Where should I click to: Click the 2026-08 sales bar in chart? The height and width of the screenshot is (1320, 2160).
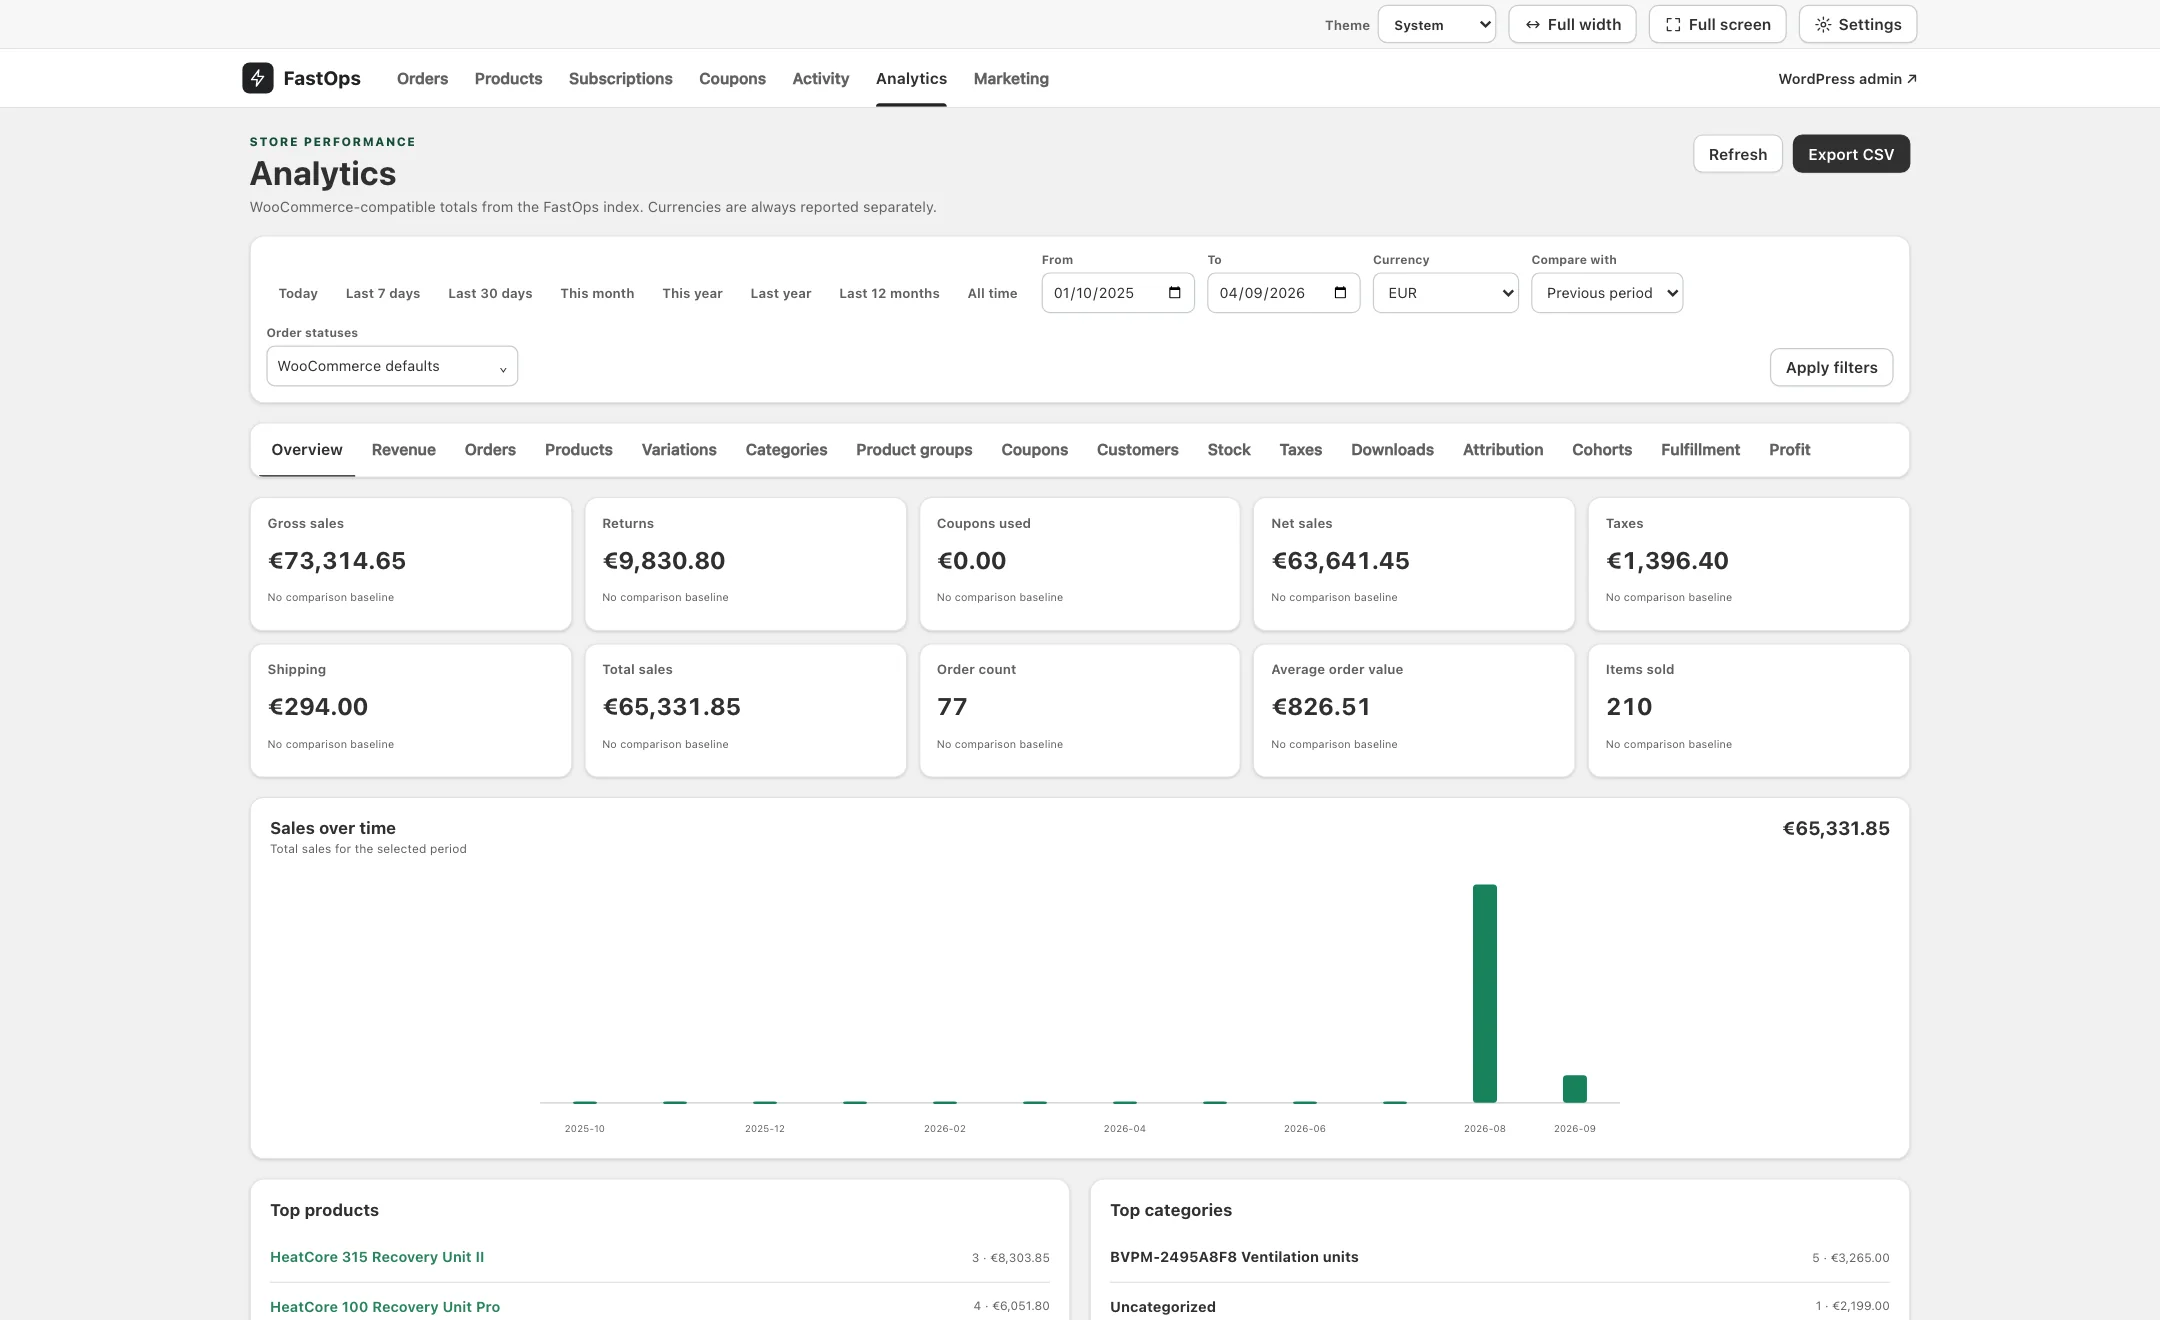click(x=1484, y=993)
